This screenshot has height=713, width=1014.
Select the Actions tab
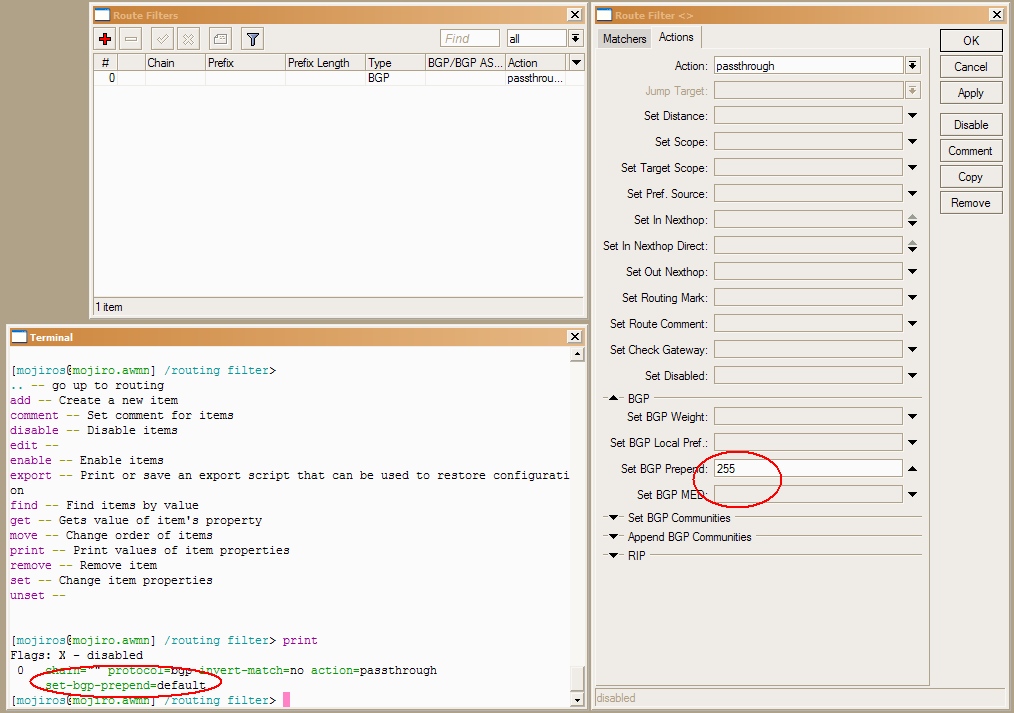(676, 38)
